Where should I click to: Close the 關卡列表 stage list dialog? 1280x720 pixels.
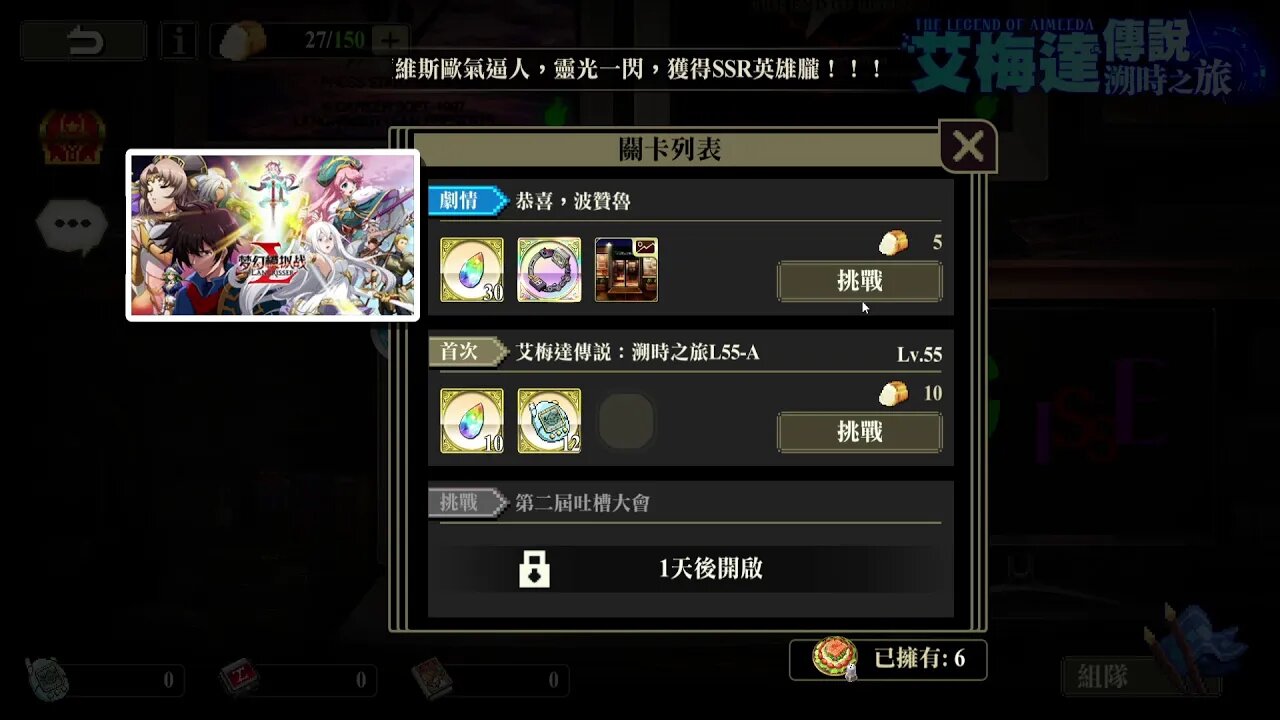967,147
